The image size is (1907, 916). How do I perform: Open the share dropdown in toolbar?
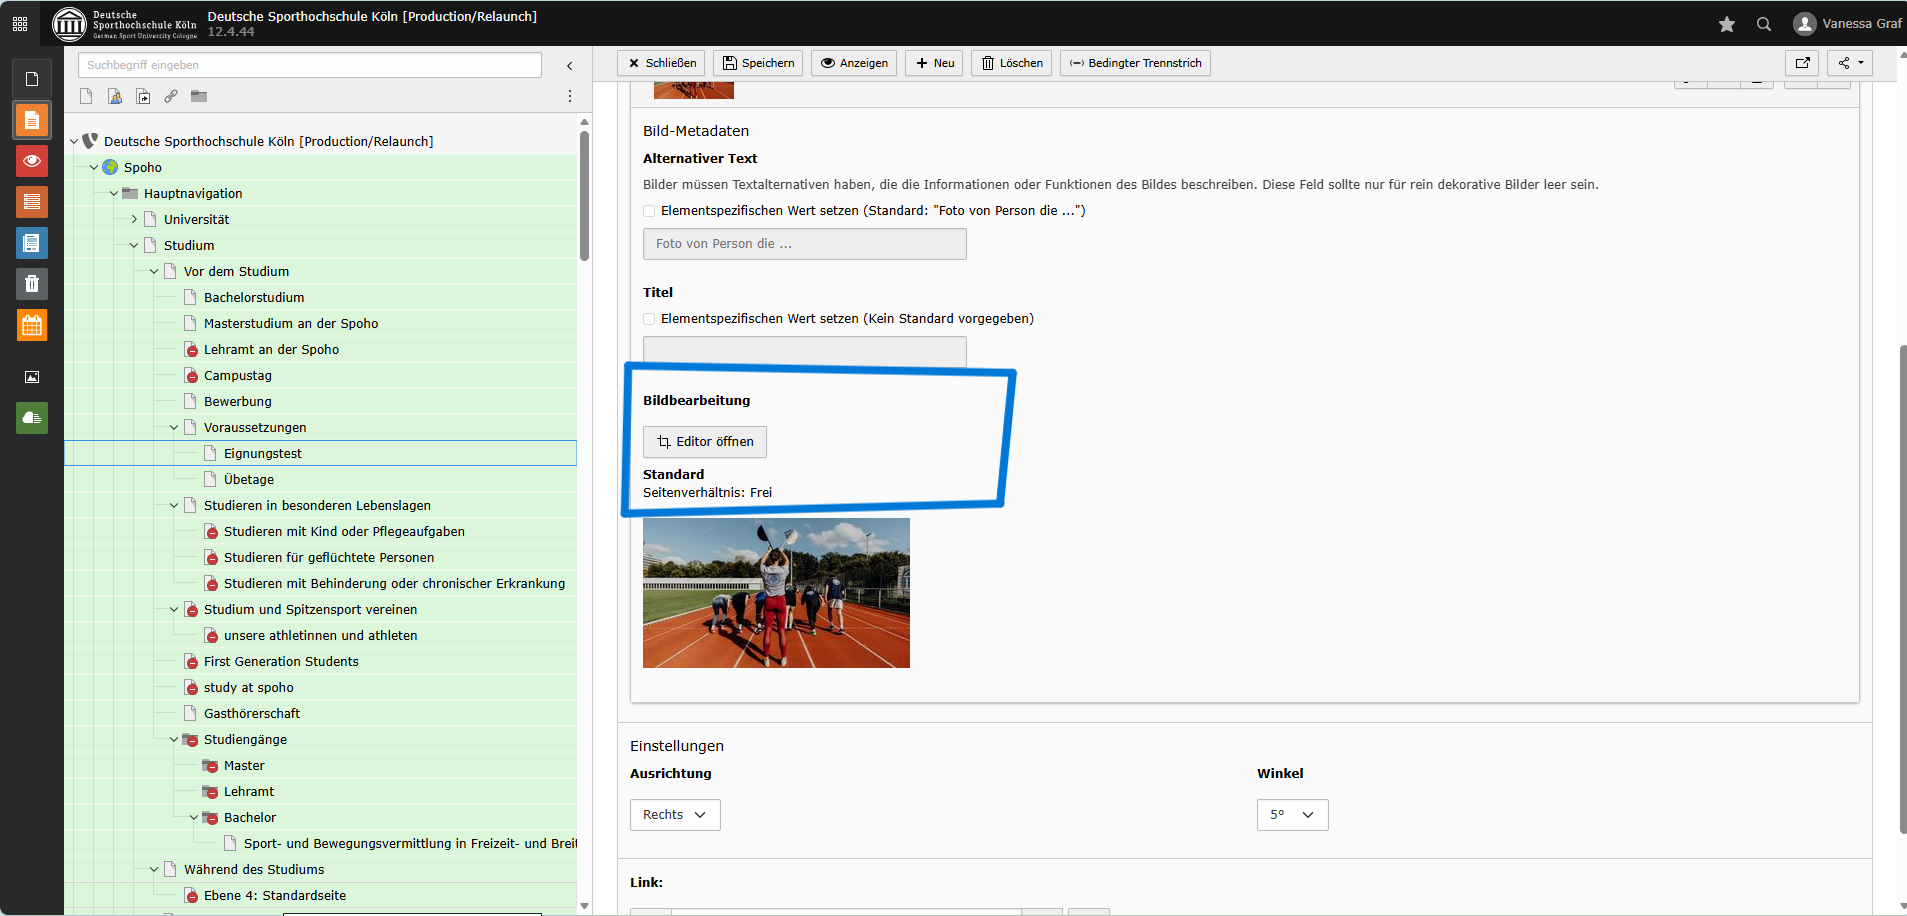click(1850, 63)
